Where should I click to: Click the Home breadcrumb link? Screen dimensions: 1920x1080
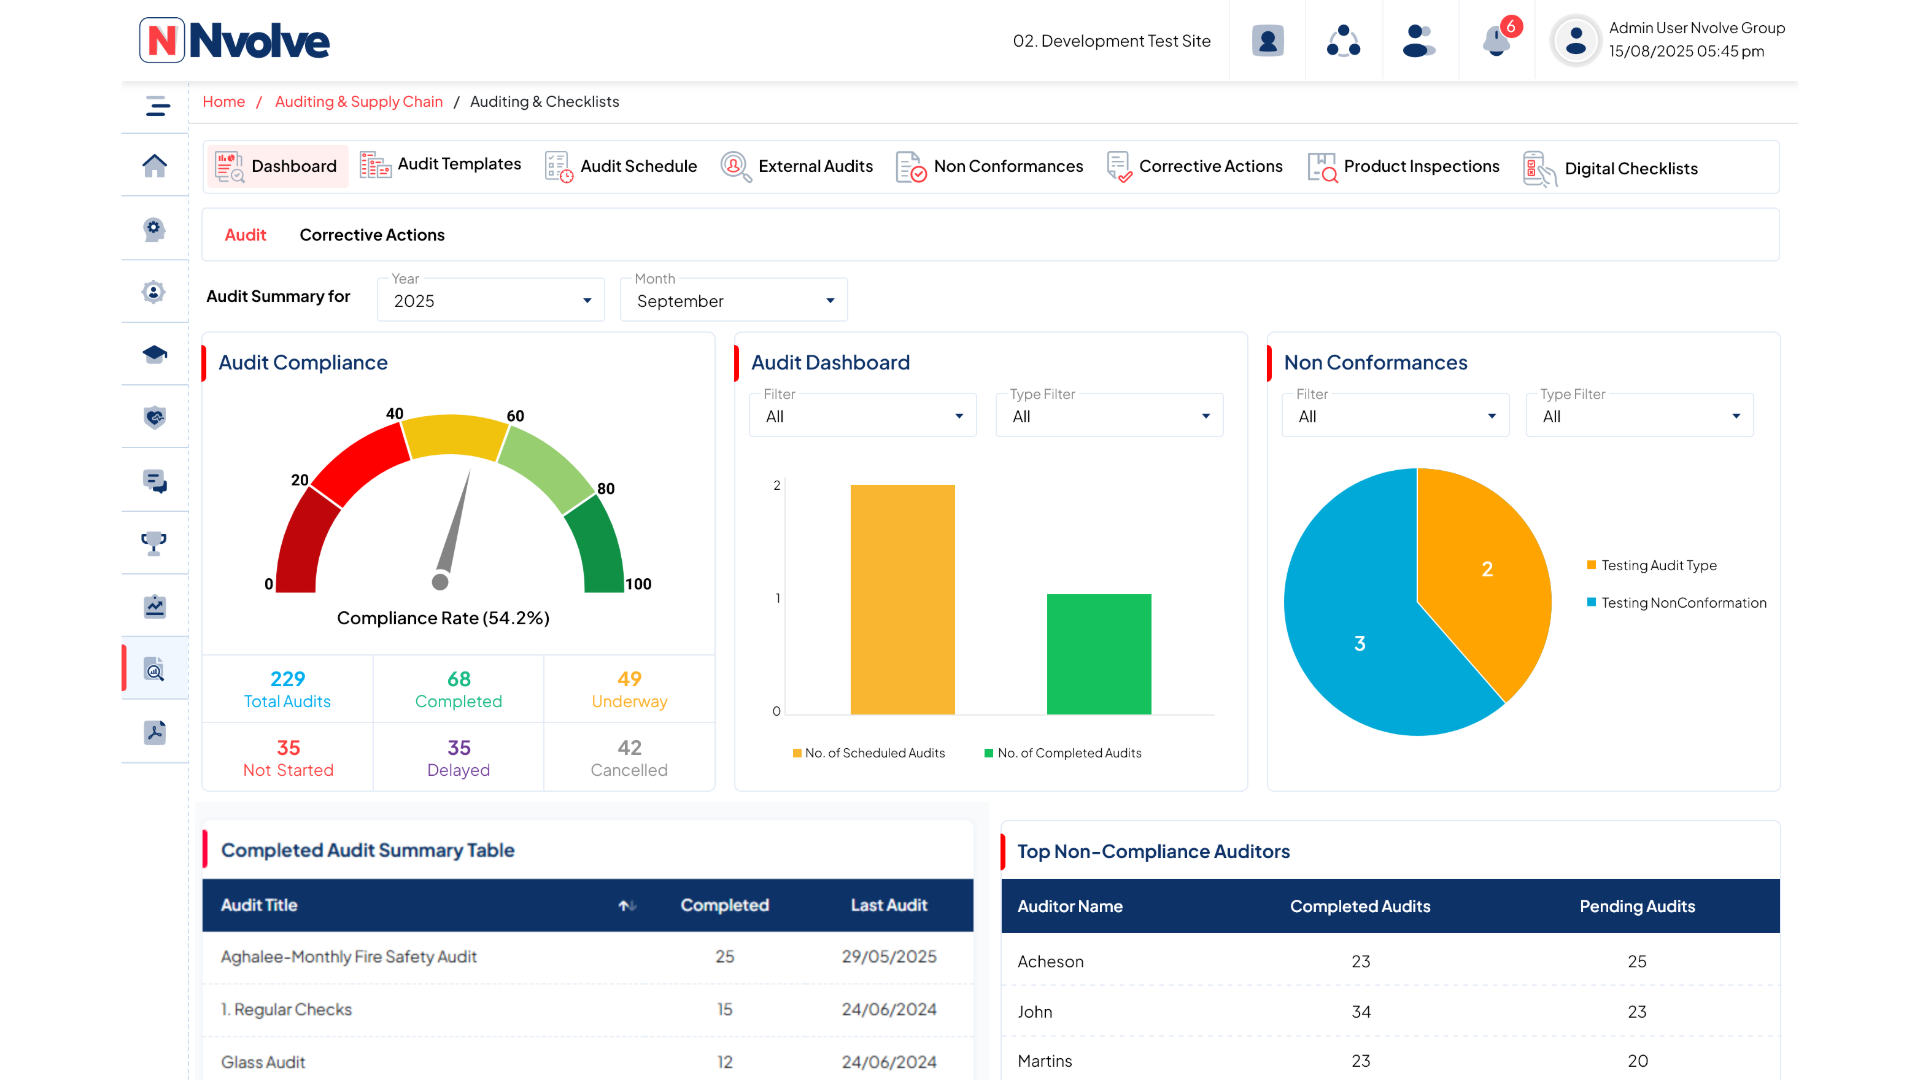coord(223,101)
